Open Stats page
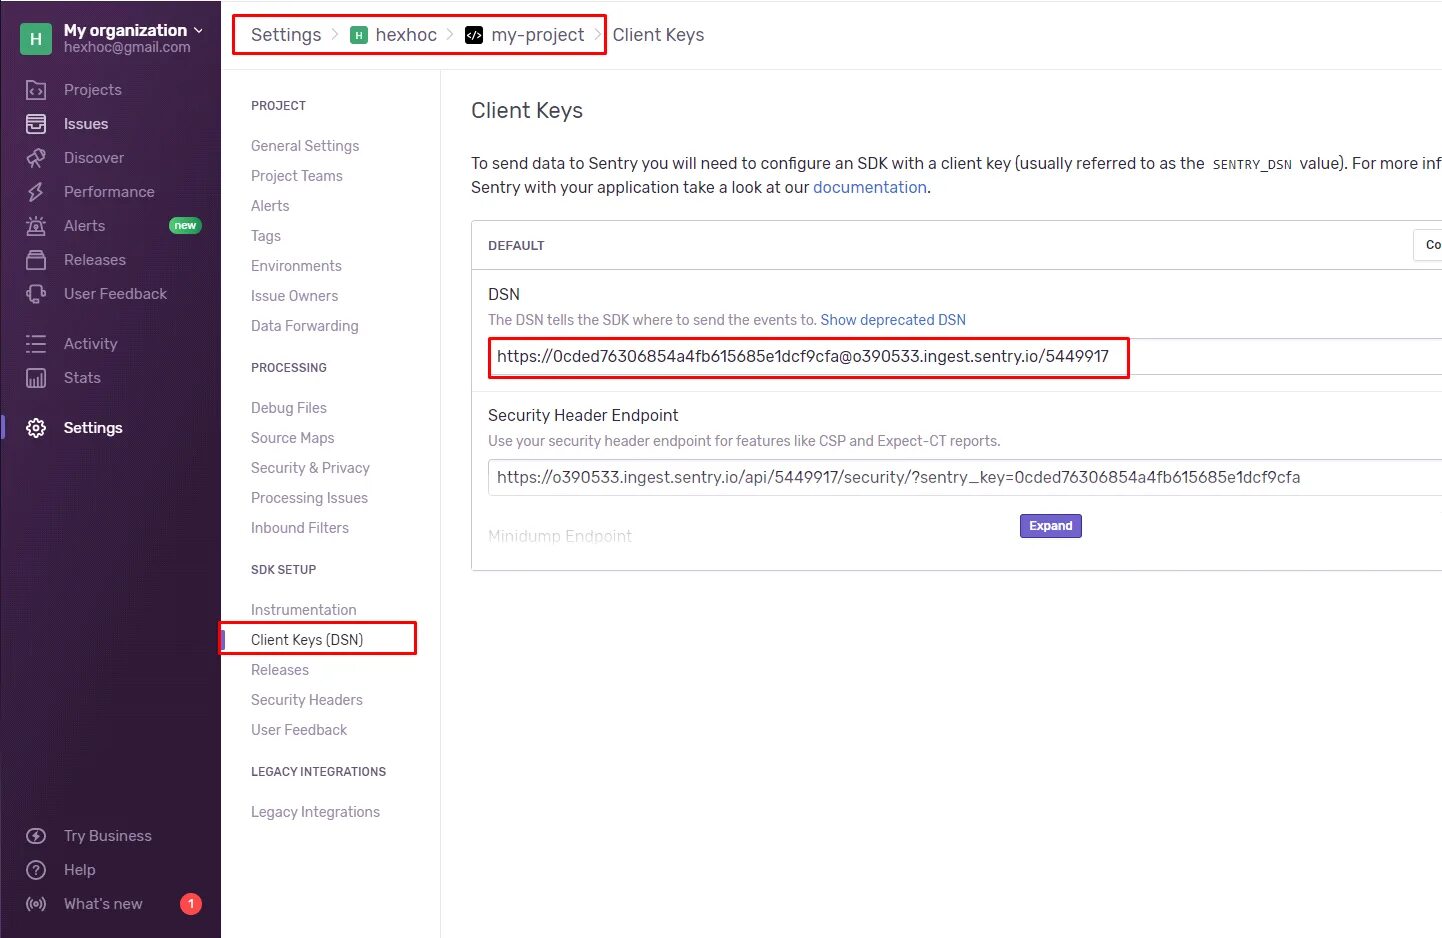Image resolution: width=1442 pixels, height=938 pixels. (x=82, y=378)
